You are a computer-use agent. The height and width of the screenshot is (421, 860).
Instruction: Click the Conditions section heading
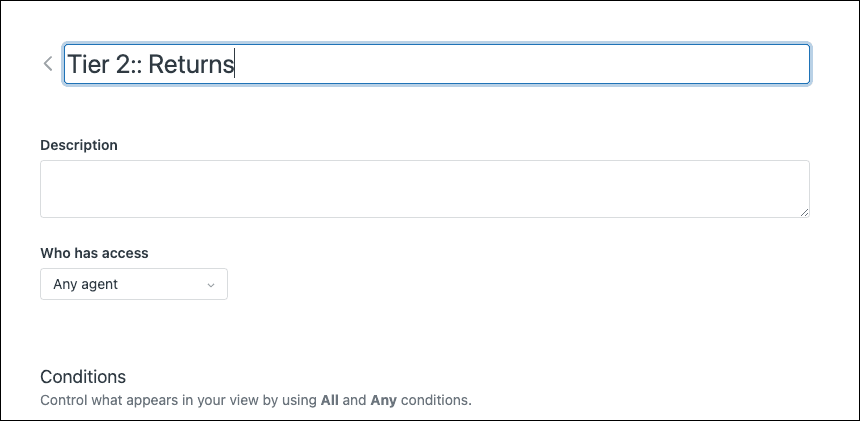click(83, 377)
